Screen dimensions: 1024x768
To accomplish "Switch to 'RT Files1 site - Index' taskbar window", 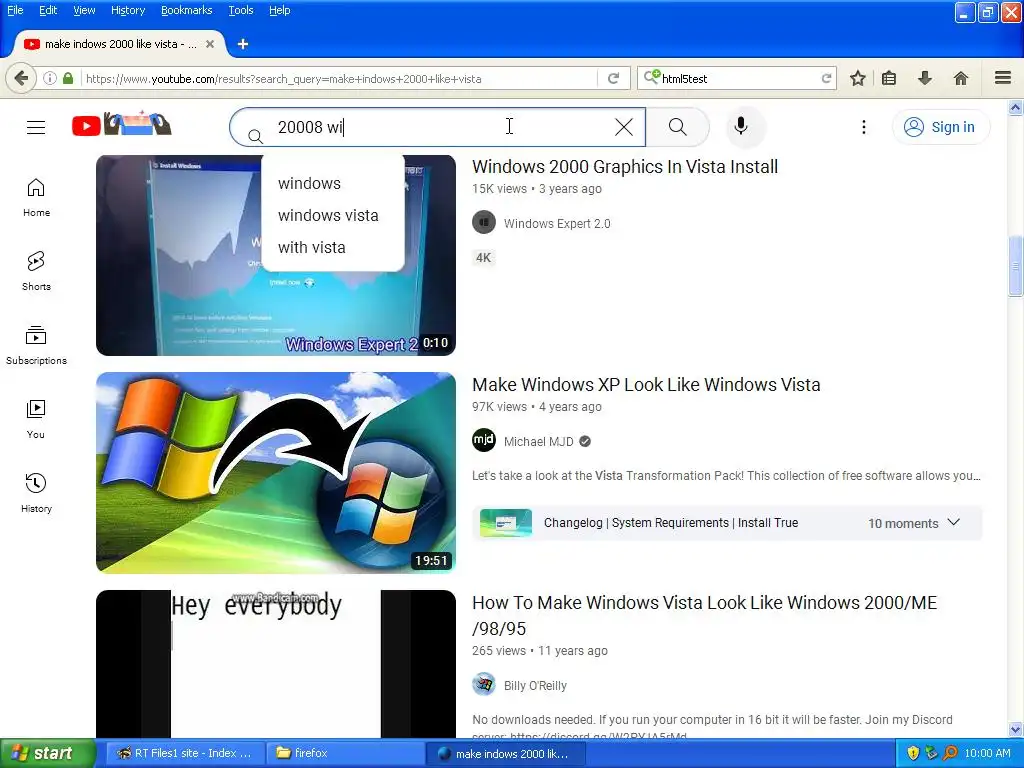I will click(x=184, y=753).
